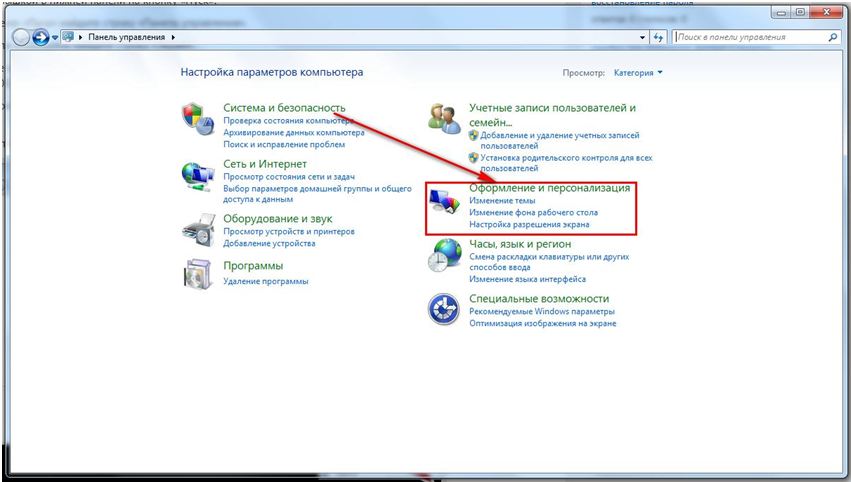Click the System and Security shield icon
The image size is (851, 482).
pyautogui.click(x=197, y=118)
